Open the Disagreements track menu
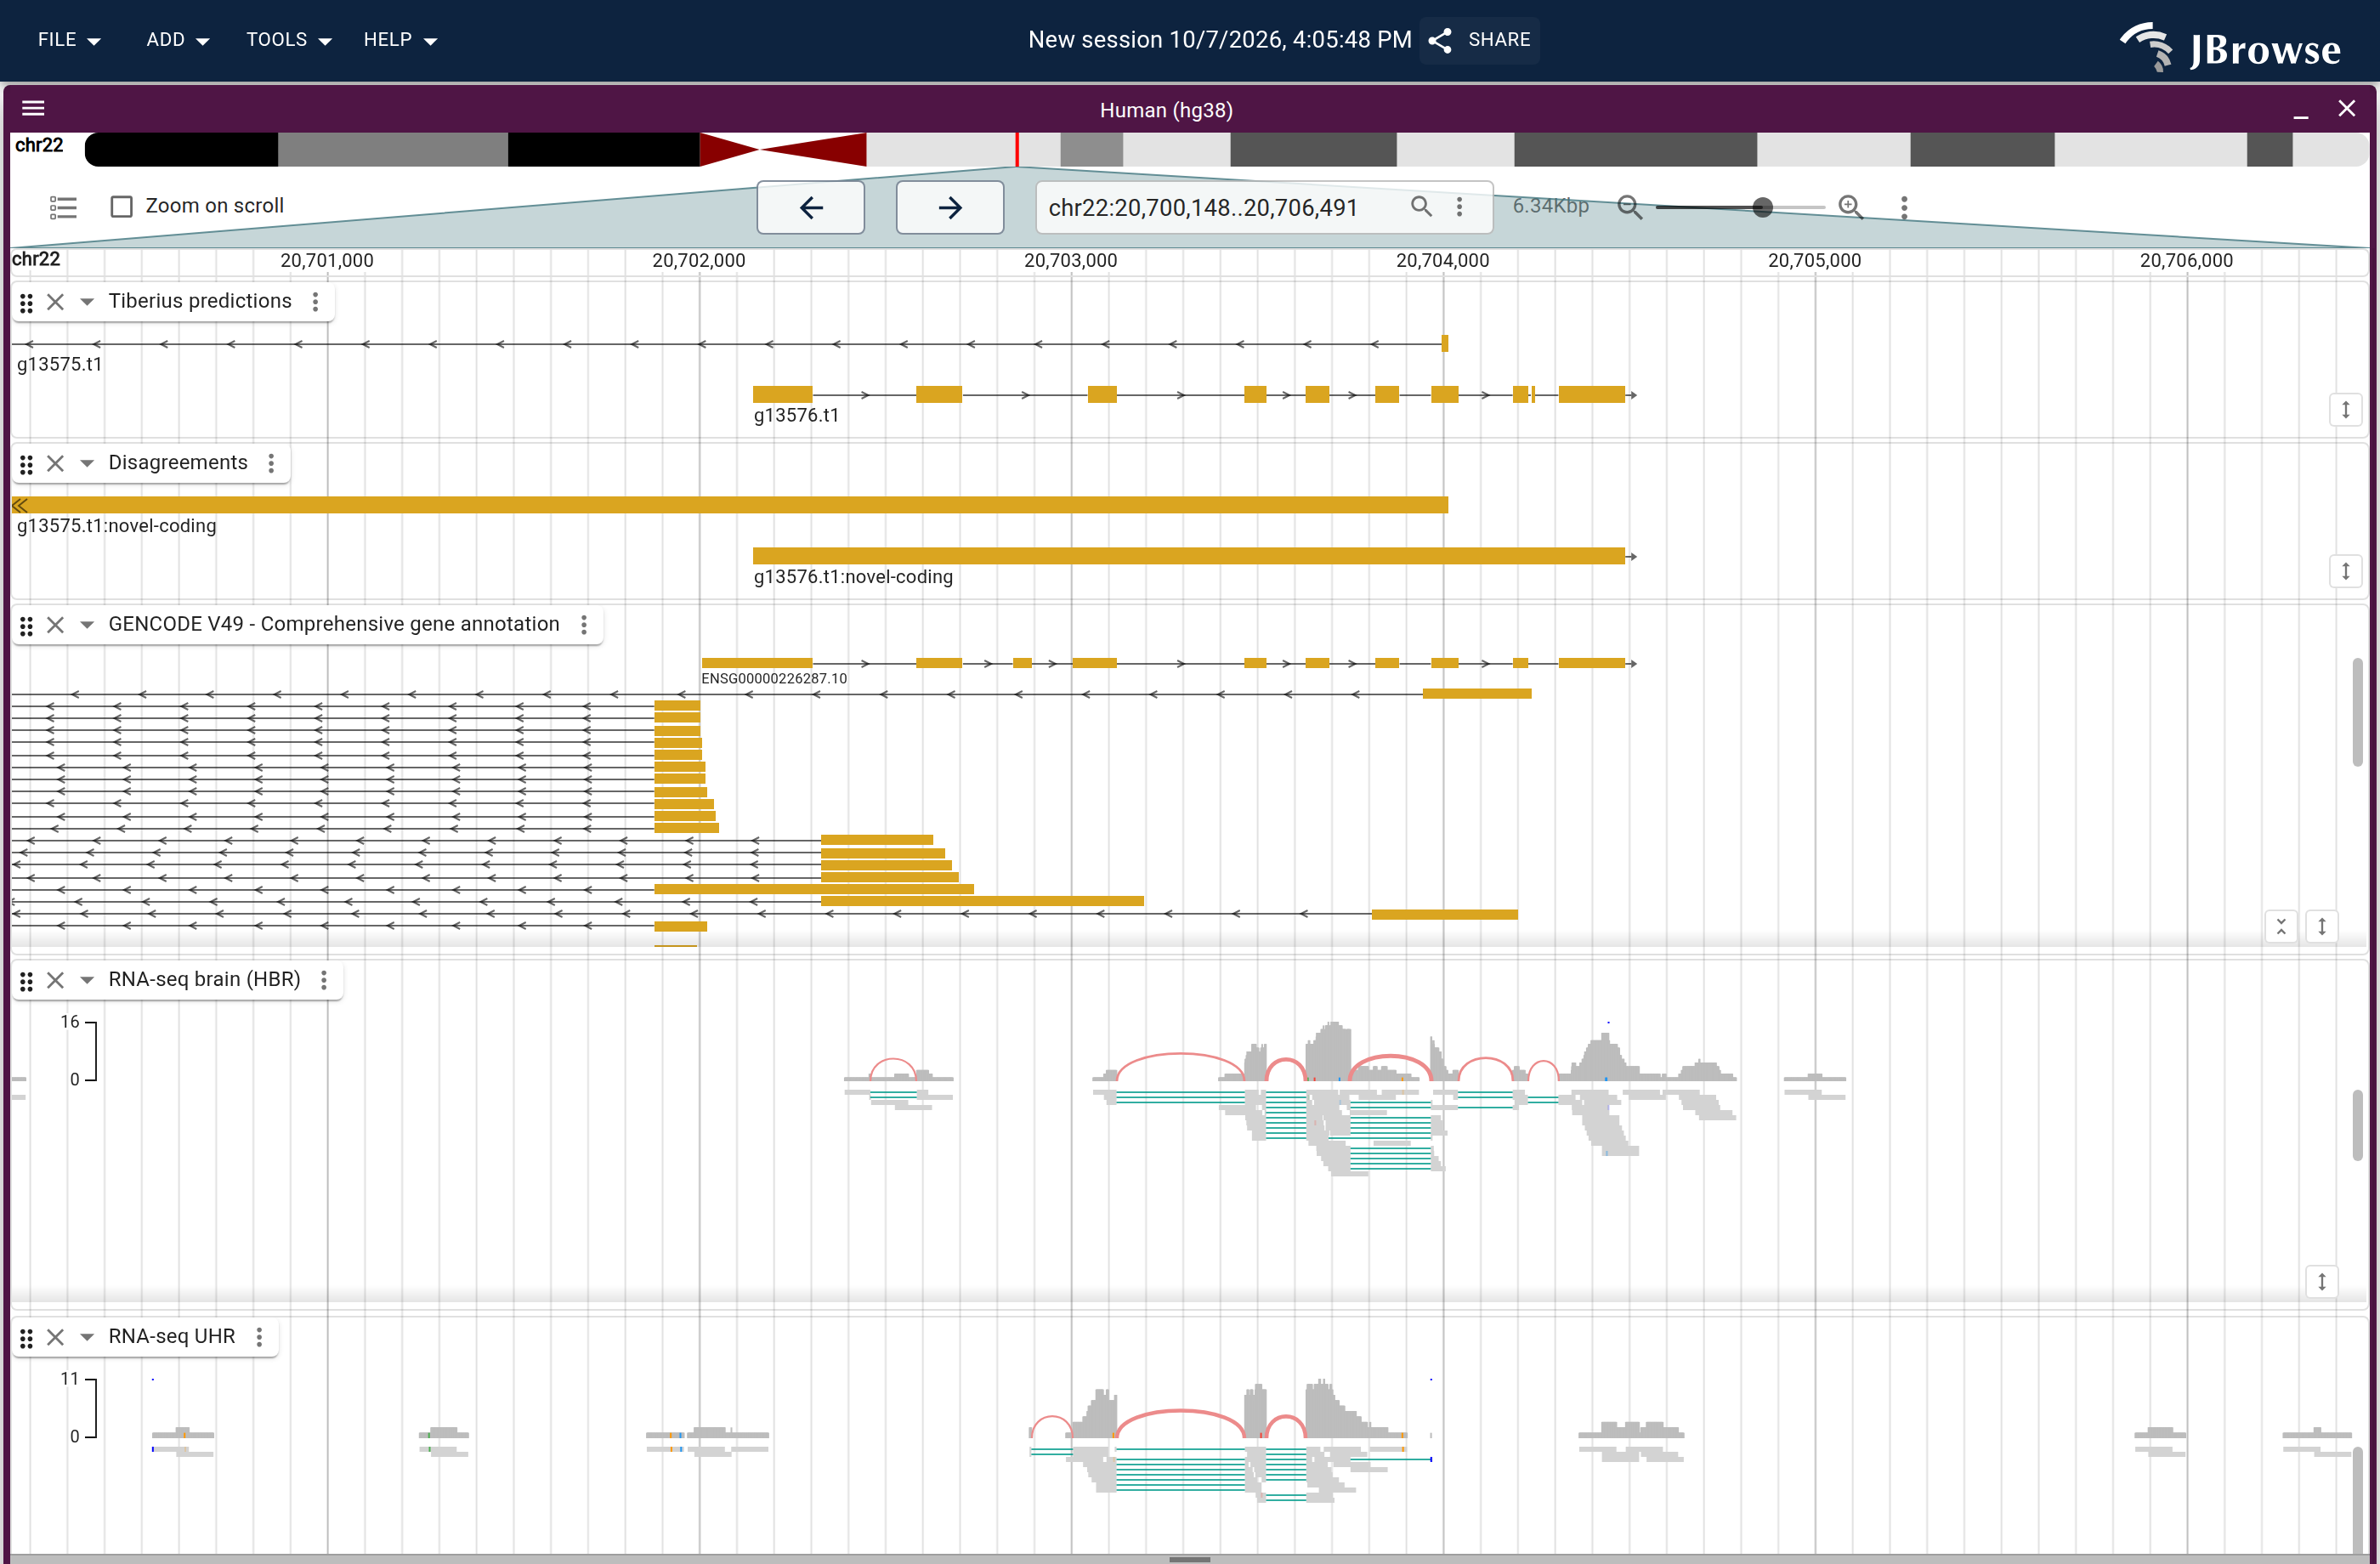Viewport: 2380px width, 1564px height. click(271, 463)
